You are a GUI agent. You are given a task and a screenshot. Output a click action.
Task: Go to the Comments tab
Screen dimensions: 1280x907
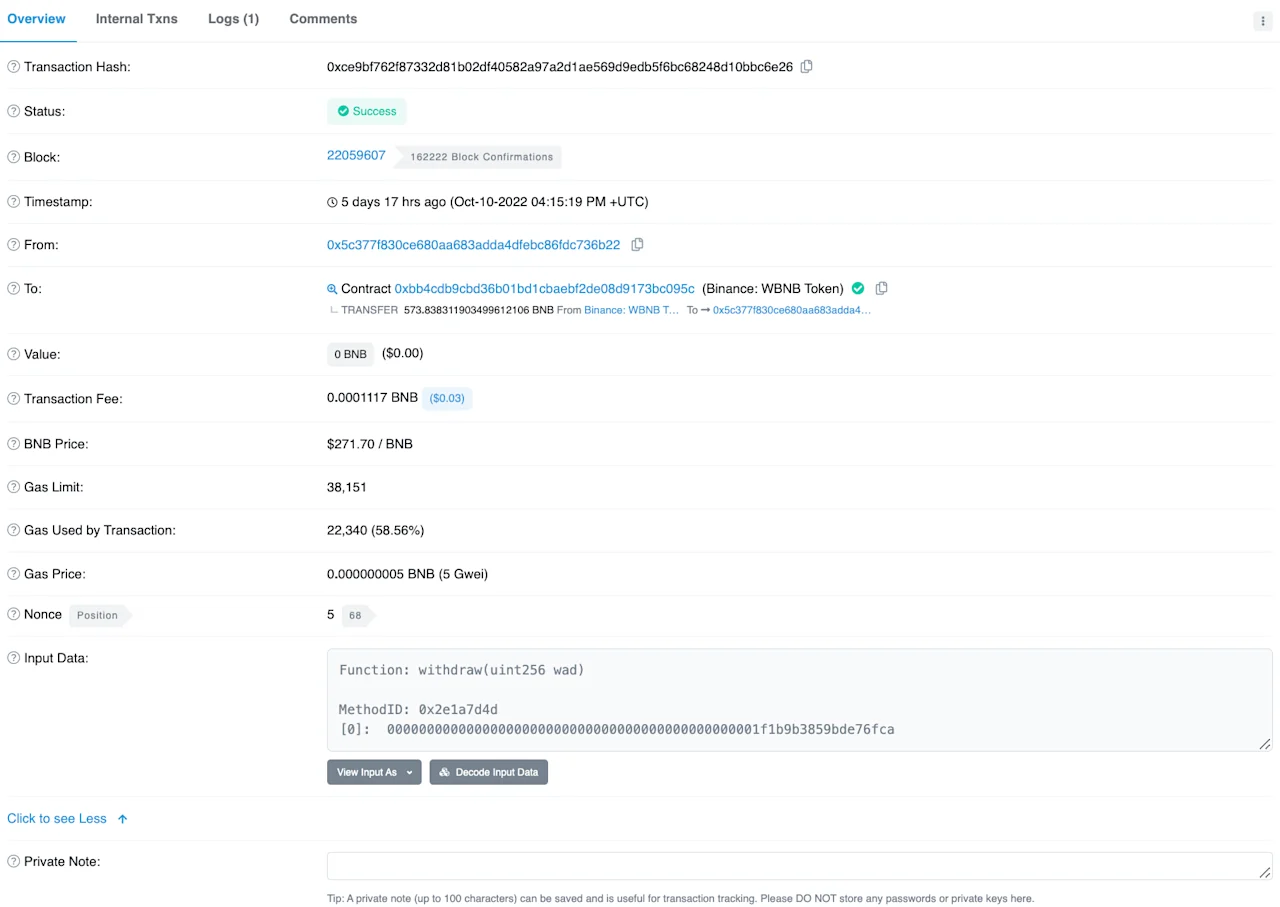click(323, 19)
